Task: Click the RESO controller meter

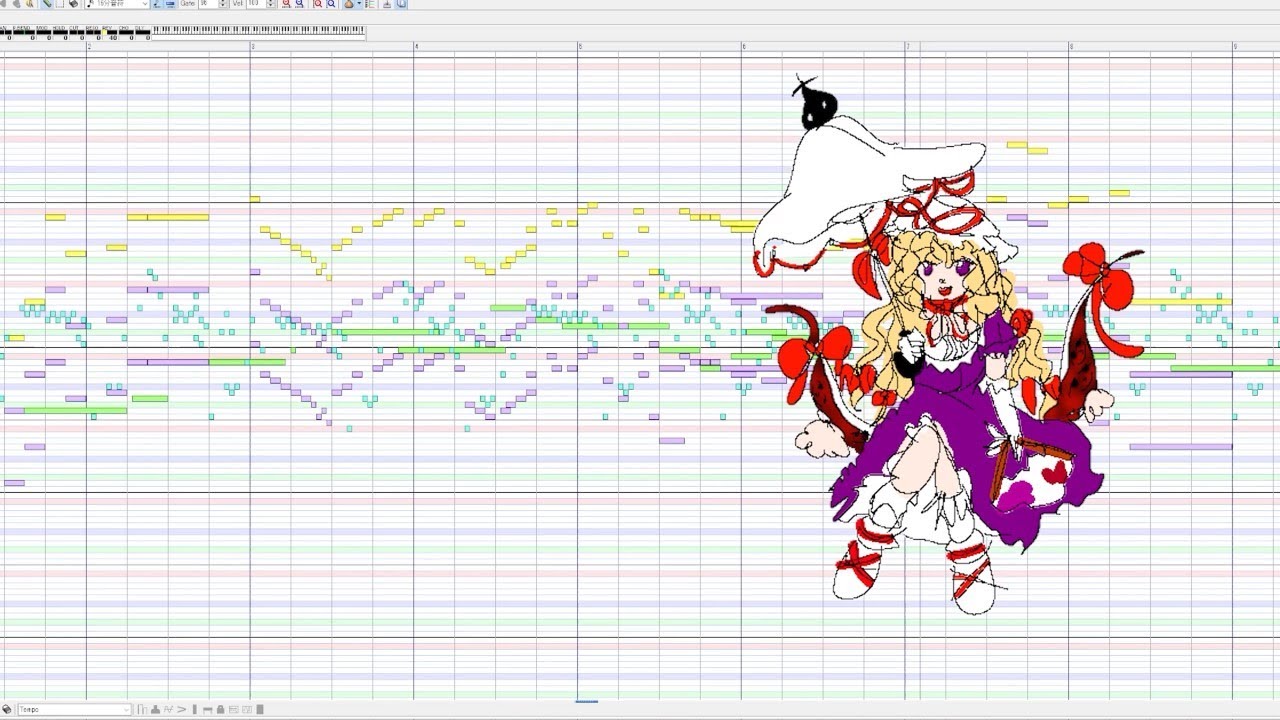Action: click(x=93, y=33)
